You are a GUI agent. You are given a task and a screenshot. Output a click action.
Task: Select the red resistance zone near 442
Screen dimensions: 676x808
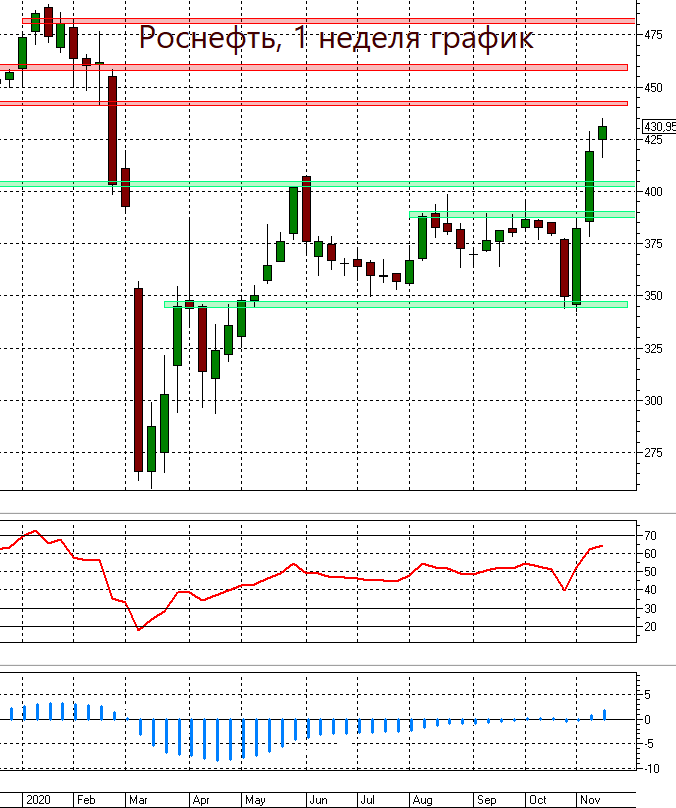coord(314,104)
